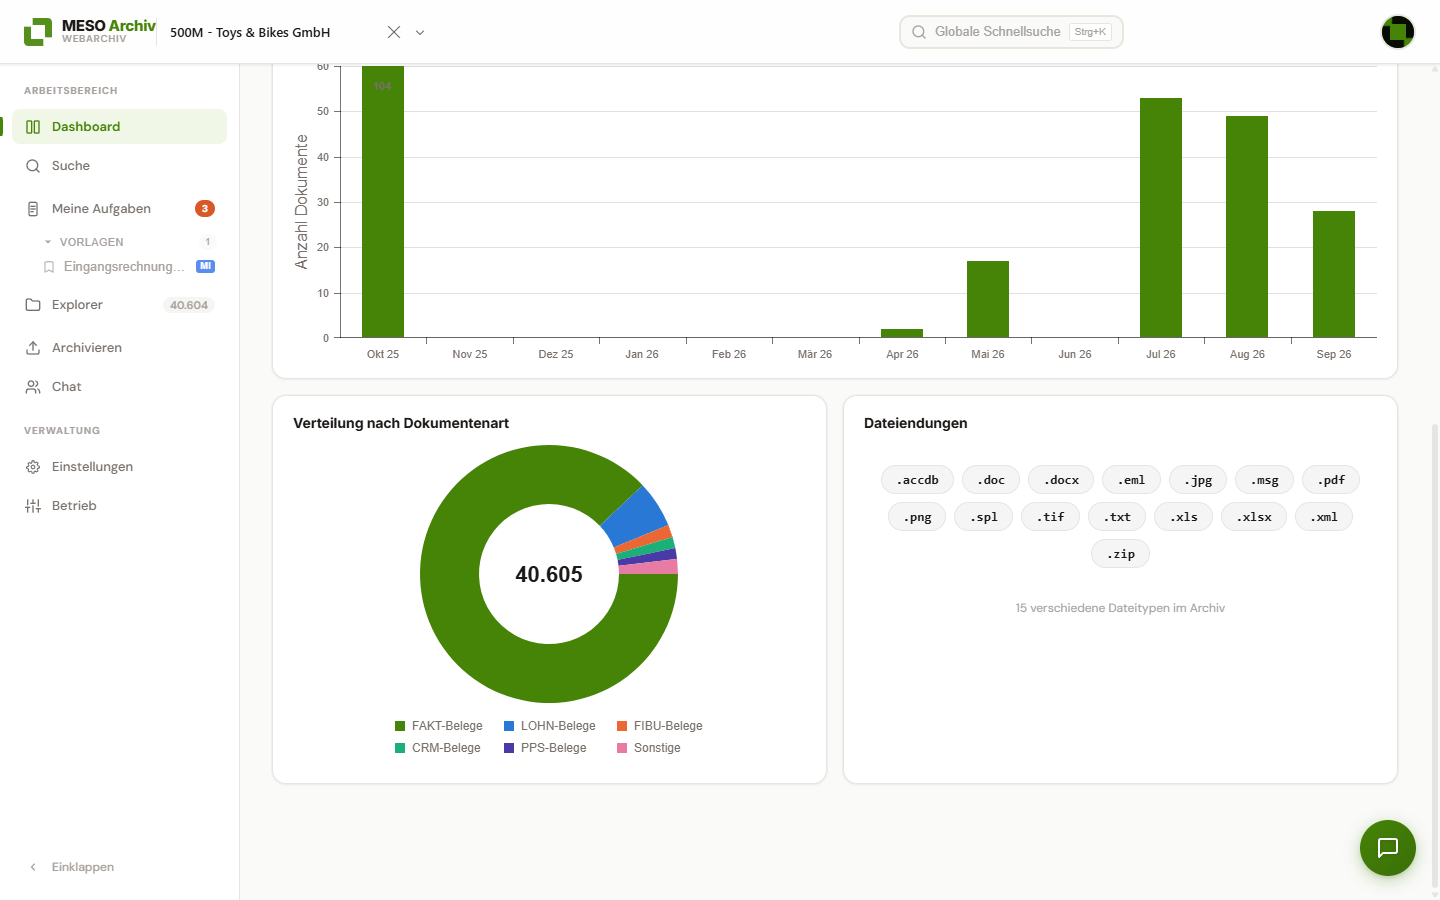Focus the Globale Schnellsuche search field
The image size is (1440, 900).
pyautogui.click(x=1011, y=32)
